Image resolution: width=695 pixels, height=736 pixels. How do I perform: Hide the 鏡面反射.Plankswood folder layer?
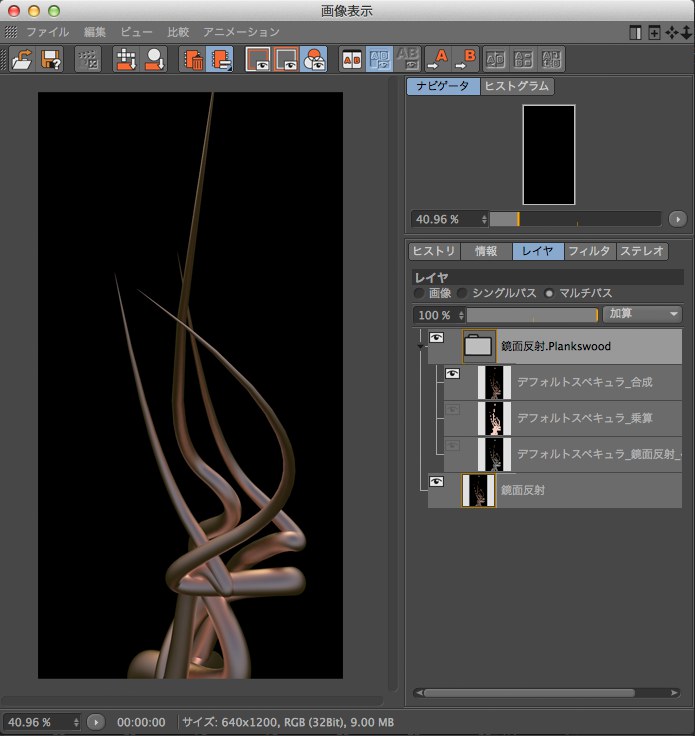coord(436,339)
